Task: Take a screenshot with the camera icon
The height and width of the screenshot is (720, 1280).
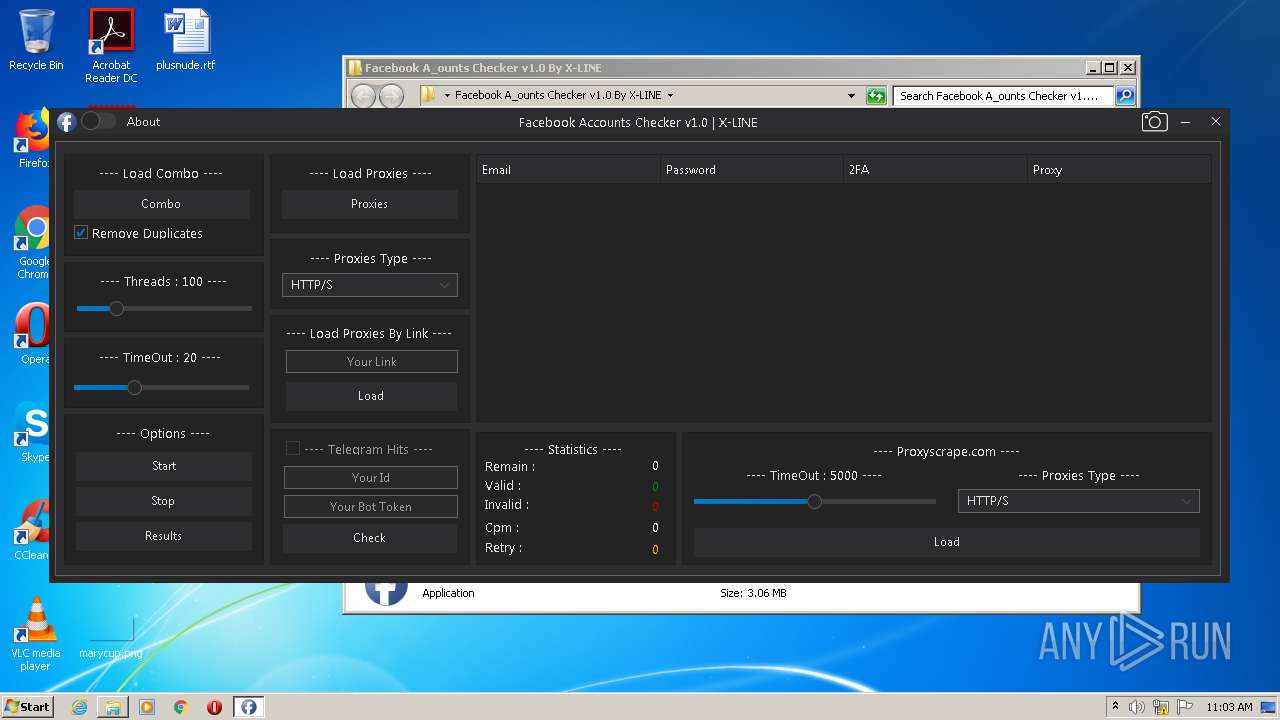Action: pos(1154,122)
